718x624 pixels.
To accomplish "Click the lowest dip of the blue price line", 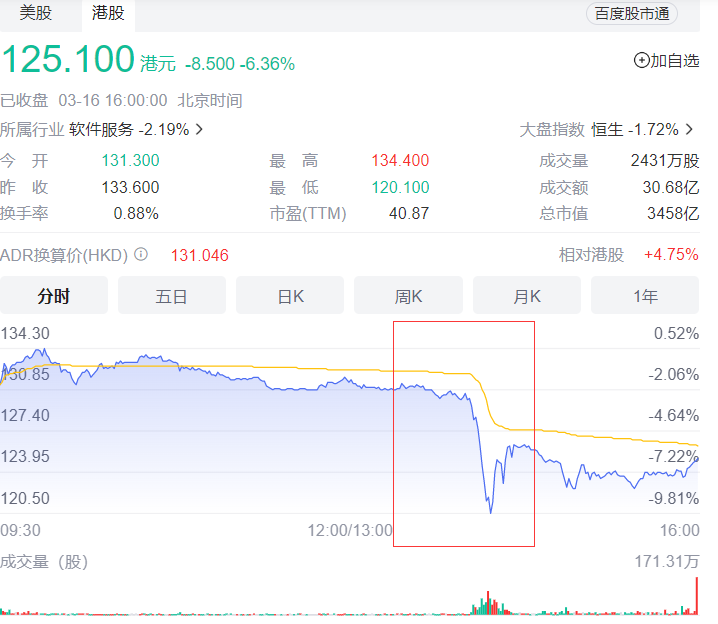I will [491, 512].
